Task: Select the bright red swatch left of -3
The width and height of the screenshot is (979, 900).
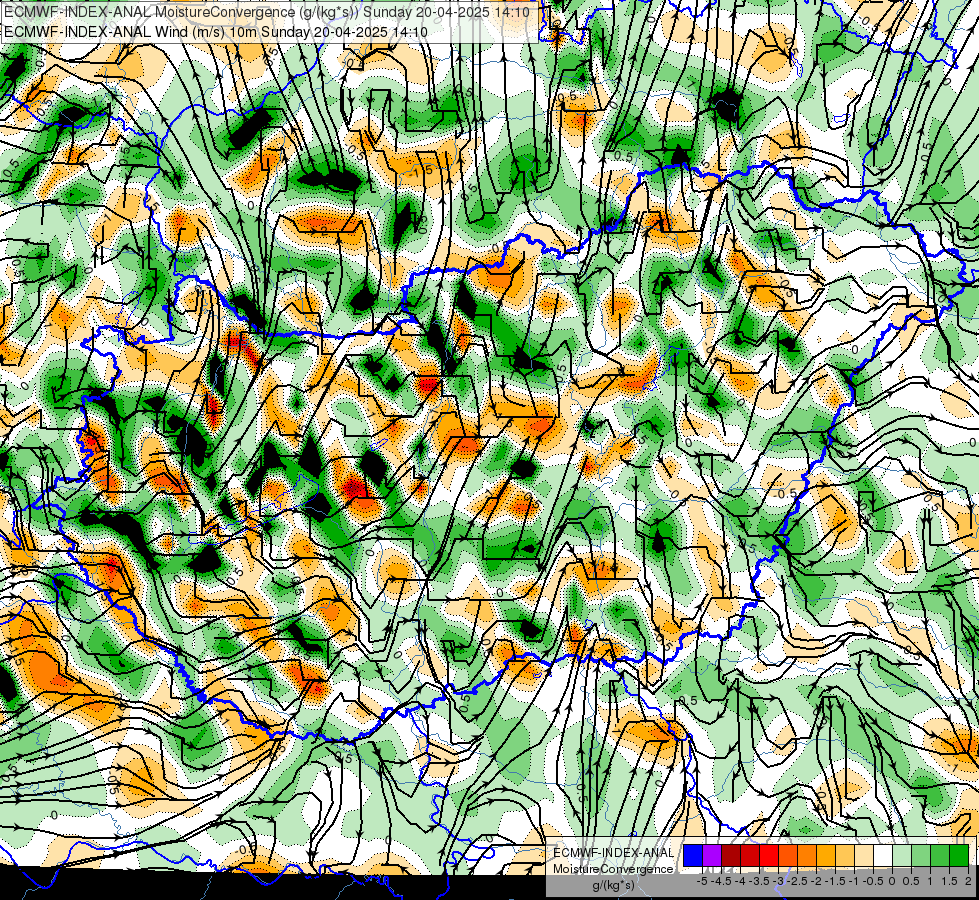Action: coord(769,855)
